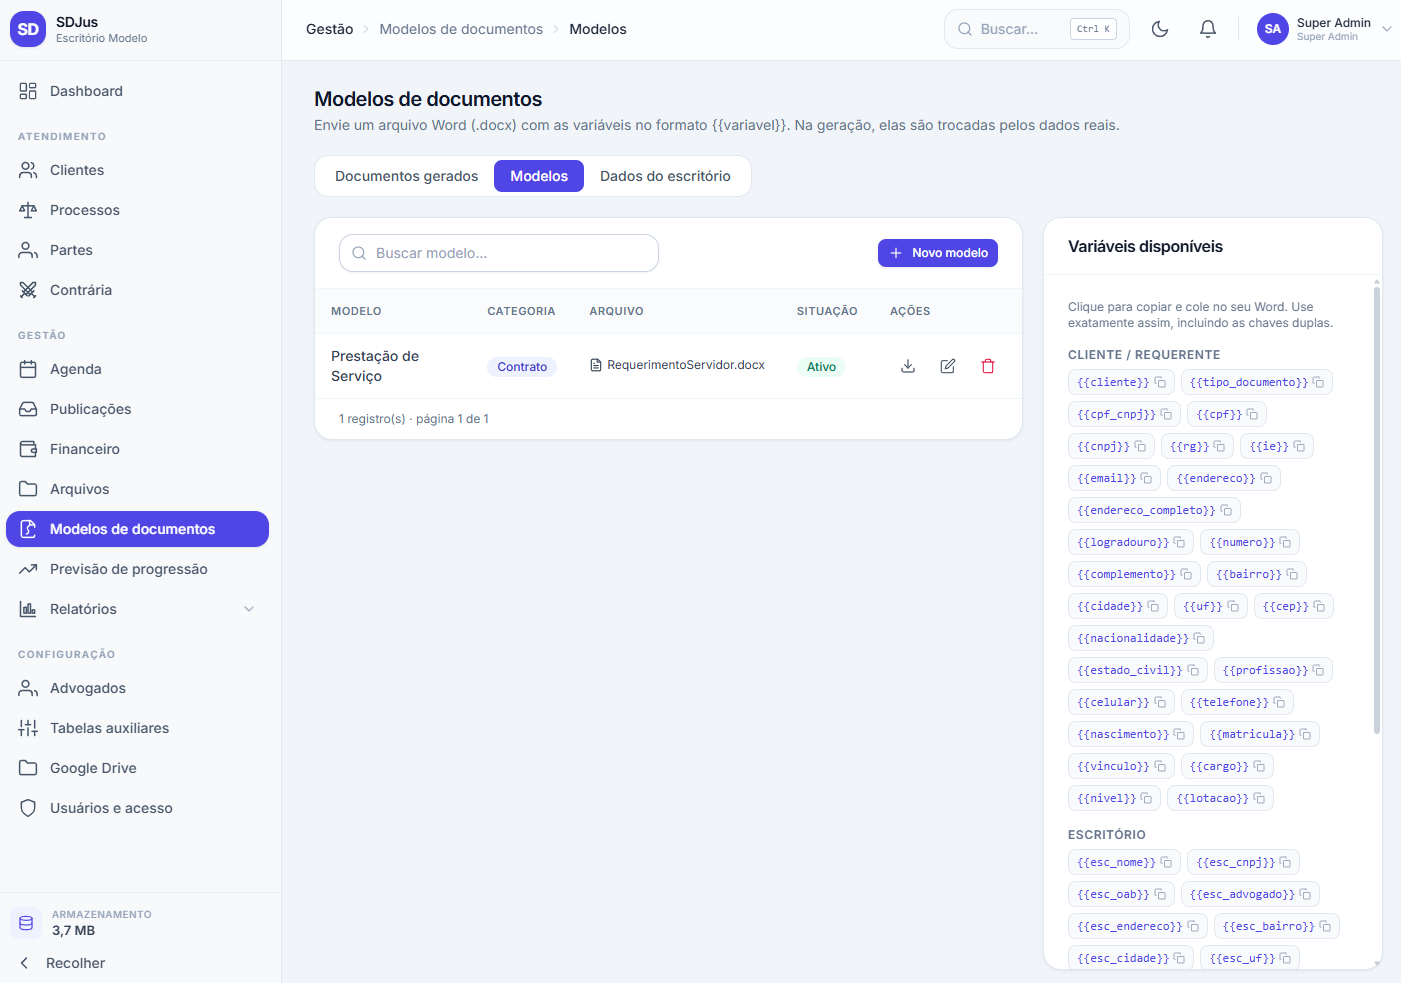Image resolution: width=1401 pixels, height=983 pixels.
Task: Expand the Relatórios submenu chevron
Action: [249, 609]
